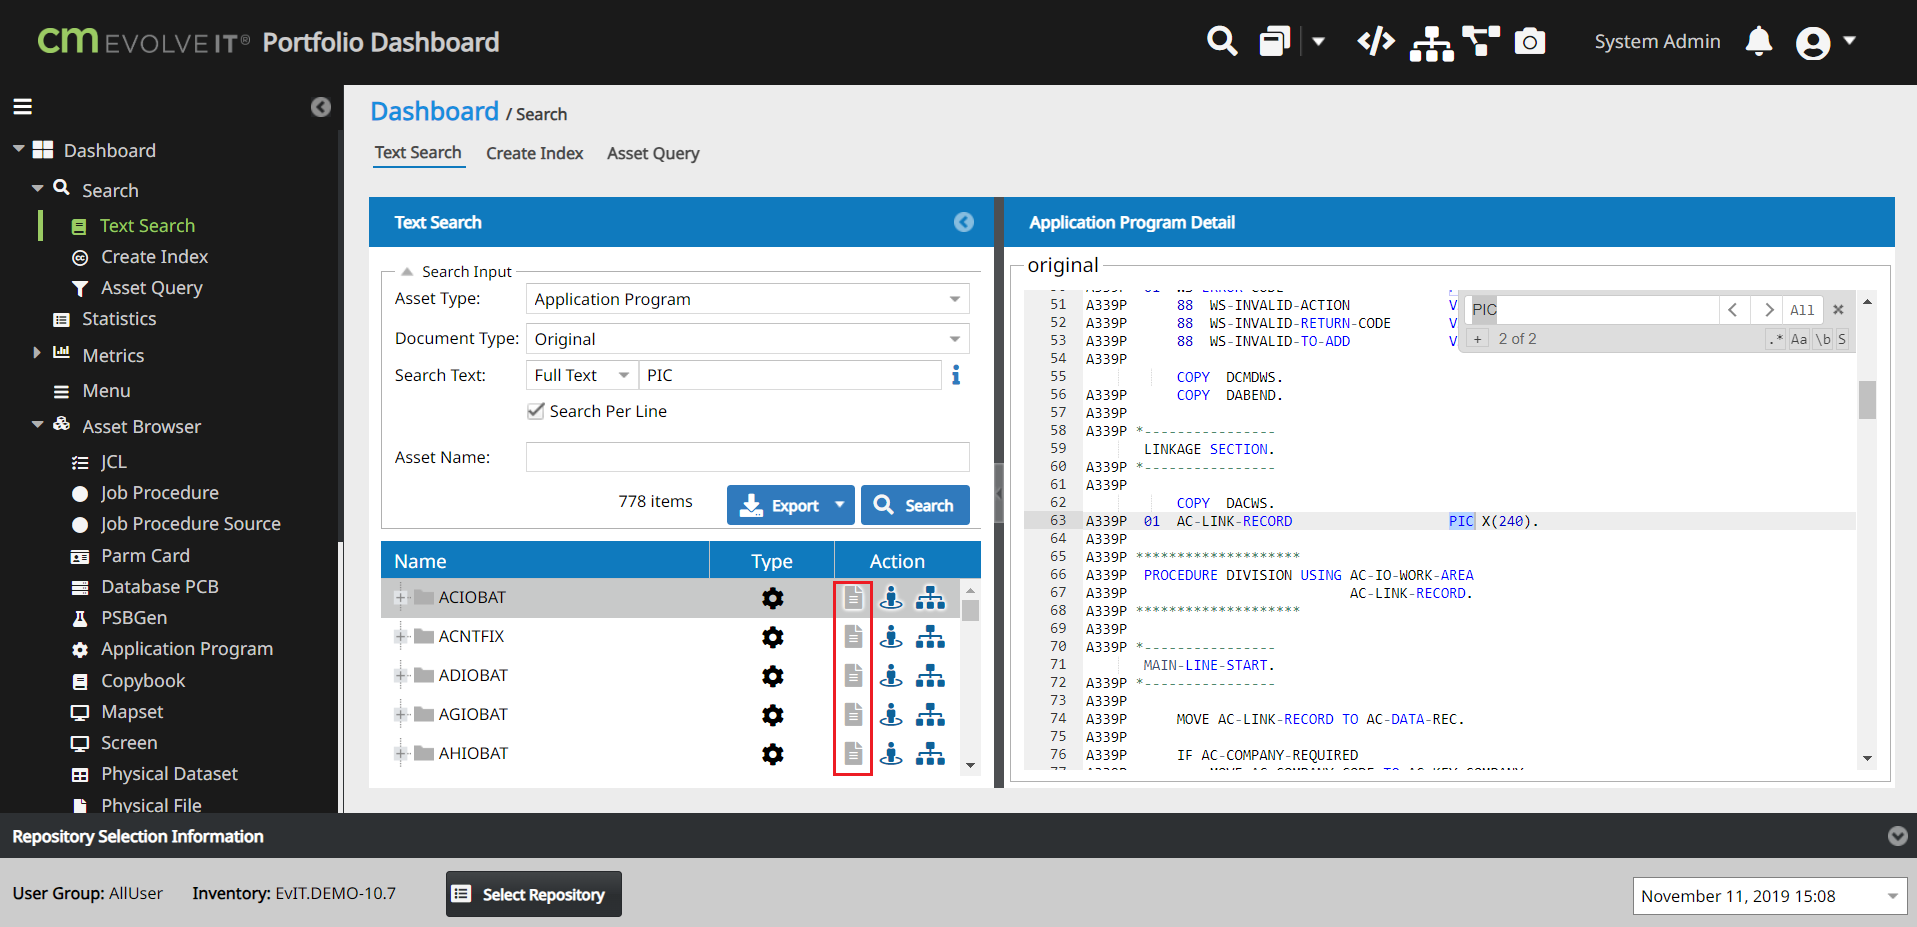The image size is (1917, 927).
Task: Go to previous PIC match in editor
Action: click(1733, 310)
